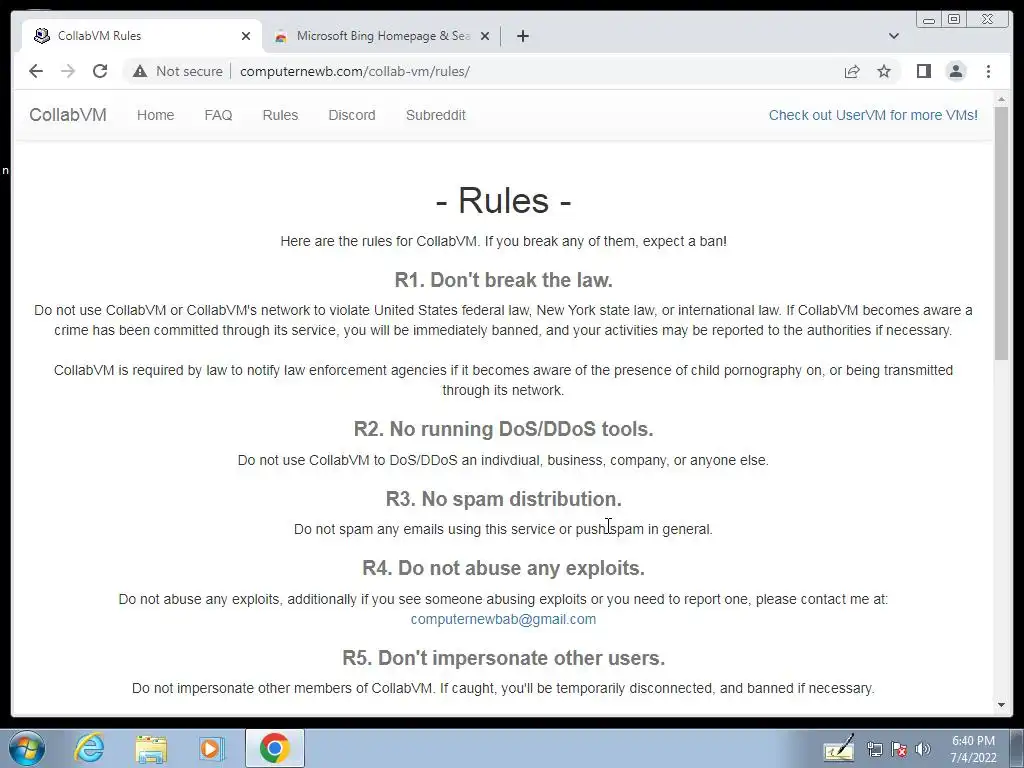Image resolution: width=1024 pixels, height=768 pixels.
Task: Switch to Microsoft Bing Homepage tab
Action: coord(382,36)
